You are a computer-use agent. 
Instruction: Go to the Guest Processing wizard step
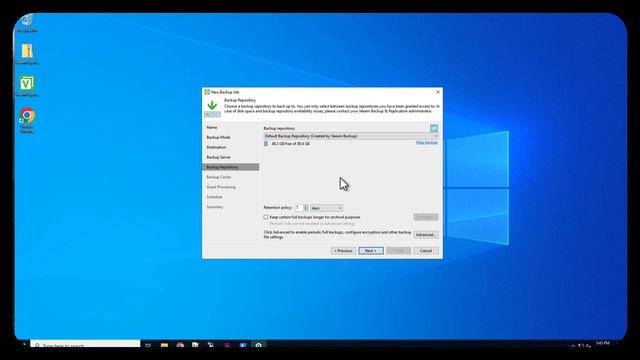(221, 187)
